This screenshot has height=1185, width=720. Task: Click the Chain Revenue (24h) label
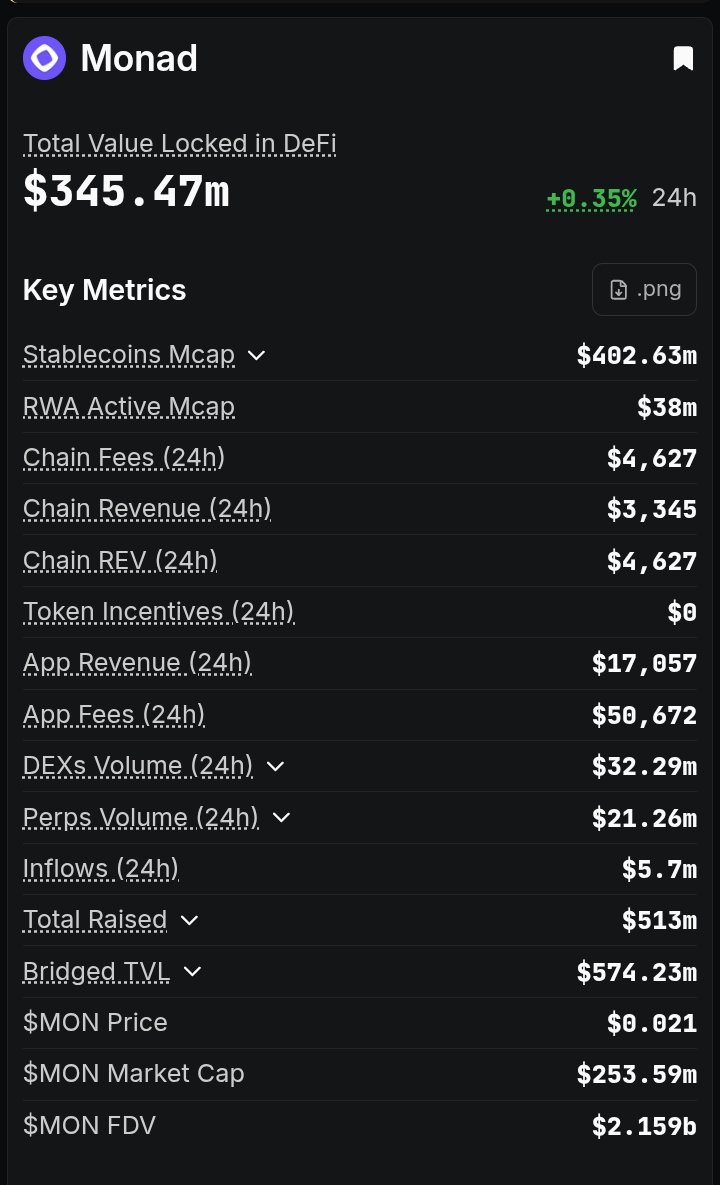tap(147, 509)
